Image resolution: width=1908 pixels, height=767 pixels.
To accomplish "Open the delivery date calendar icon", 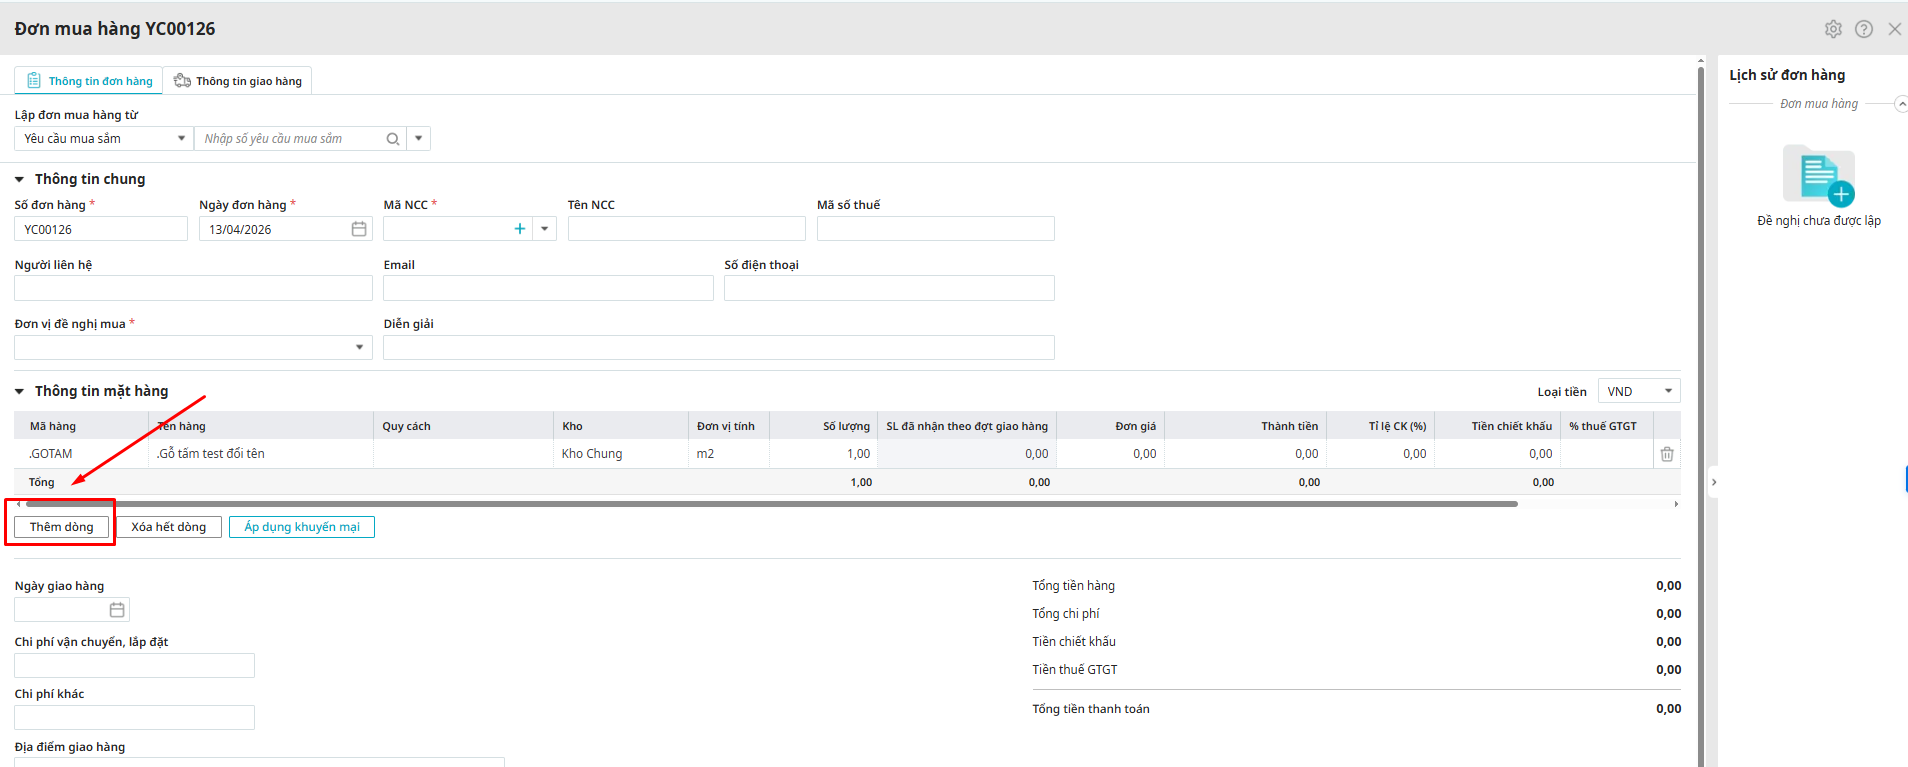I will (117, 610).
